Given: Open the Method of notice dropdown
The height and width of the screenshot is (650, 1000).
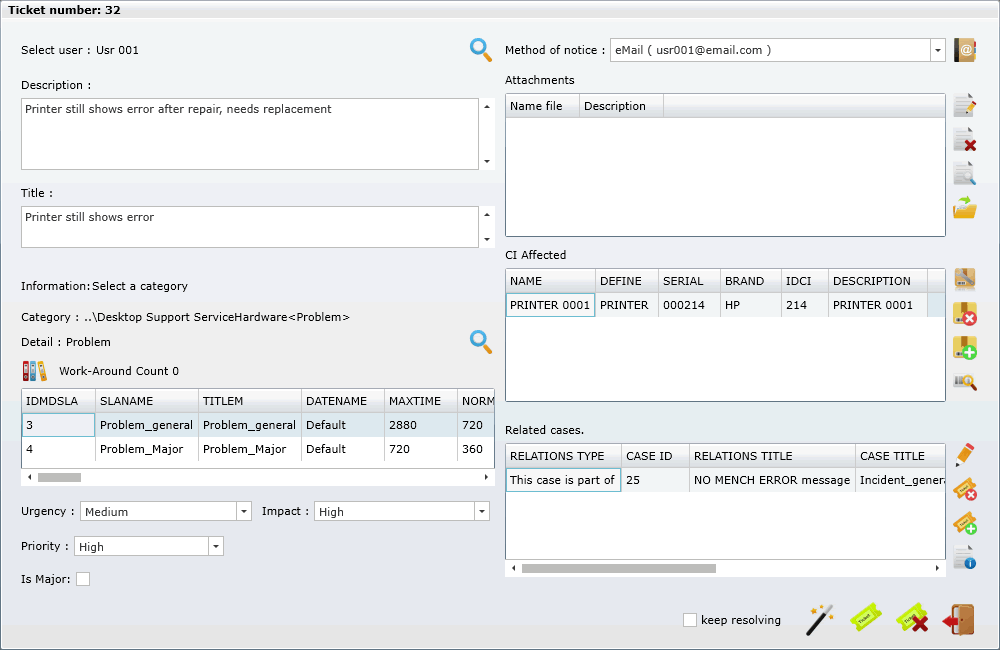Looking at the screenshot, I should (938, 50).
